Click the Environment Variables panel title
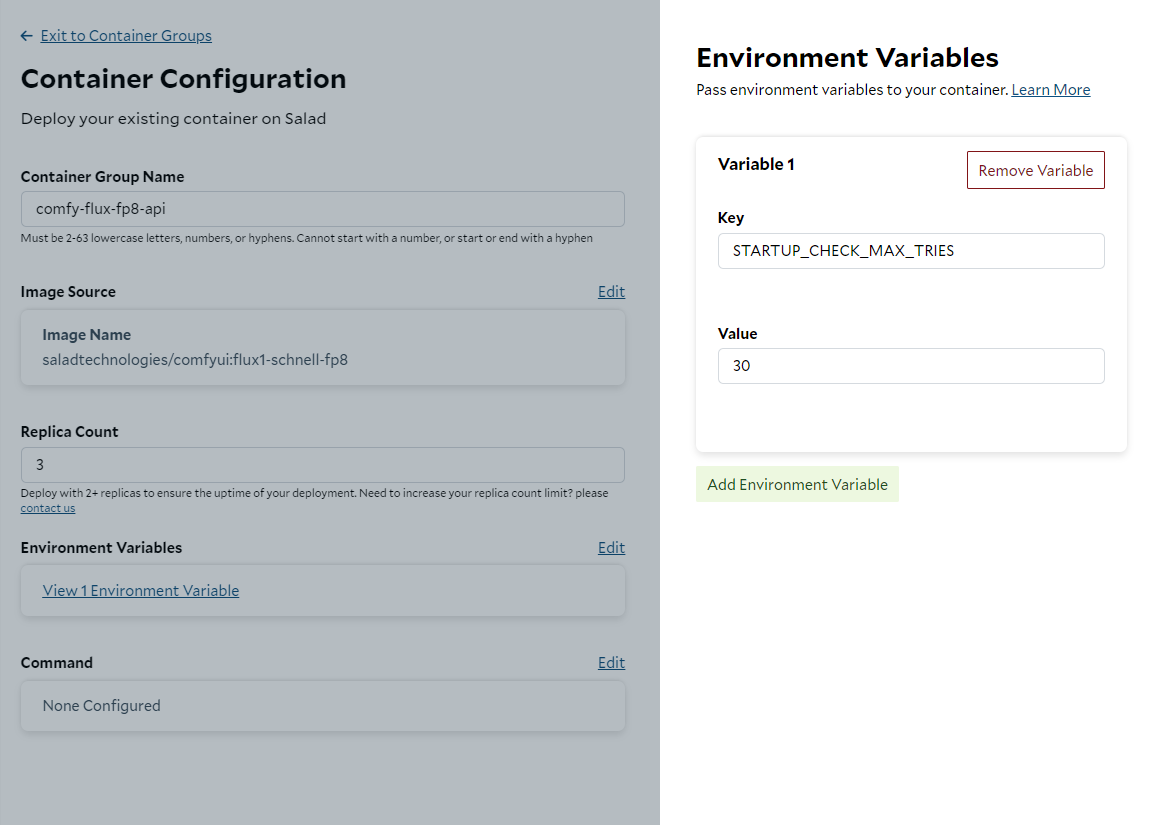 coord(847,58)
